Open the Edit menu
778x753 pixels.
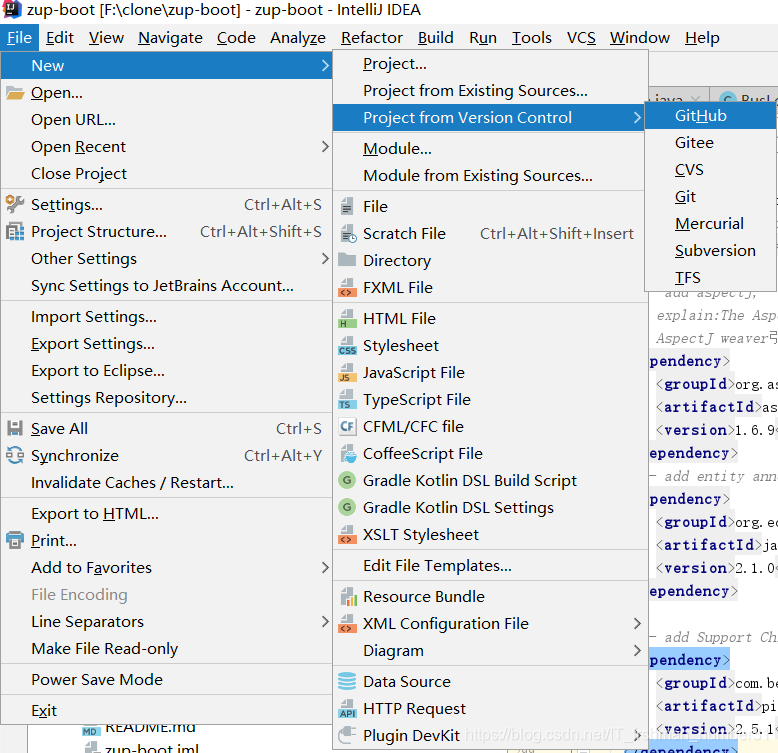coord(60,38)
